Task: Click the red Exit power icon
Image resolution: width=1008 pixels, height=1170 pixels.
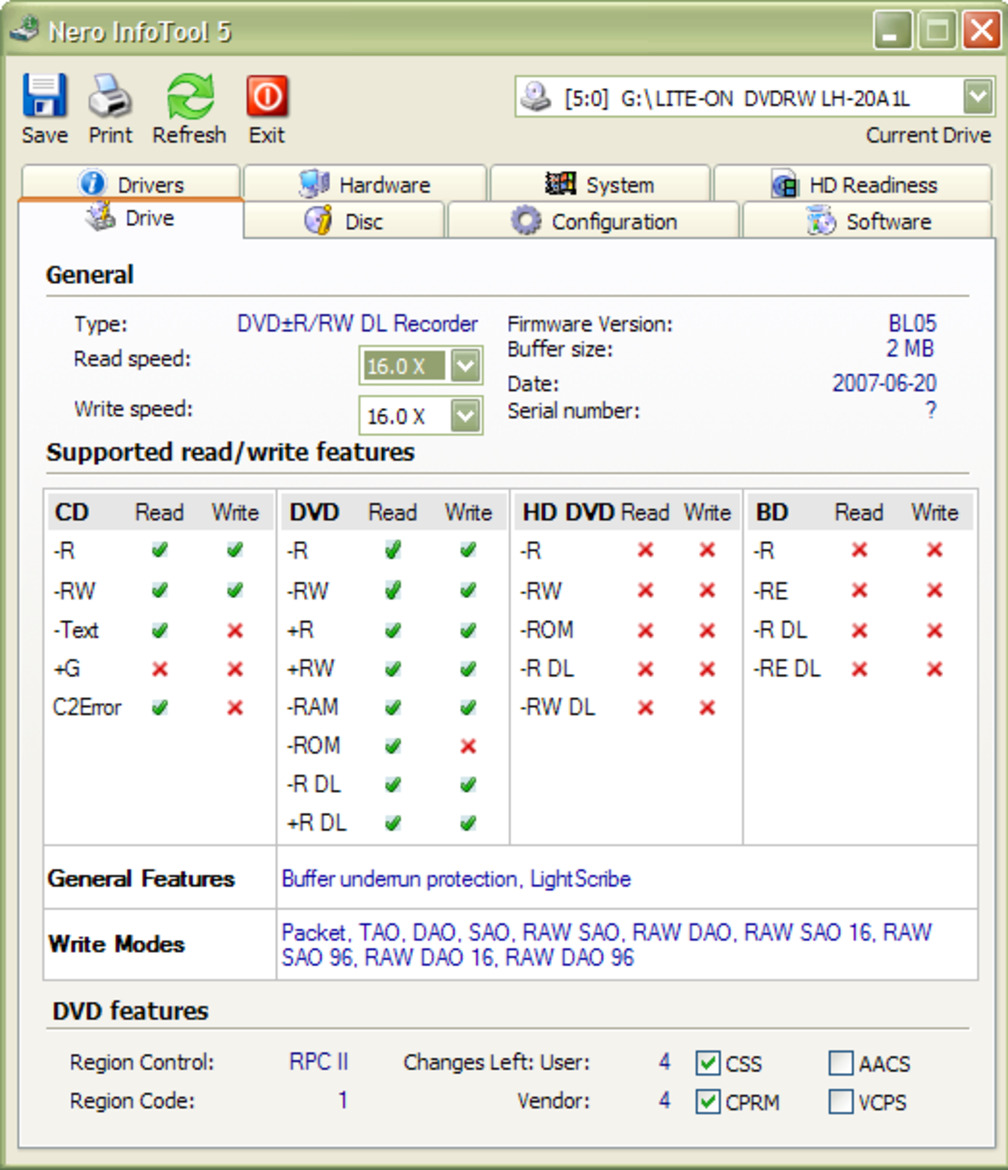Action: click(267, 96)
